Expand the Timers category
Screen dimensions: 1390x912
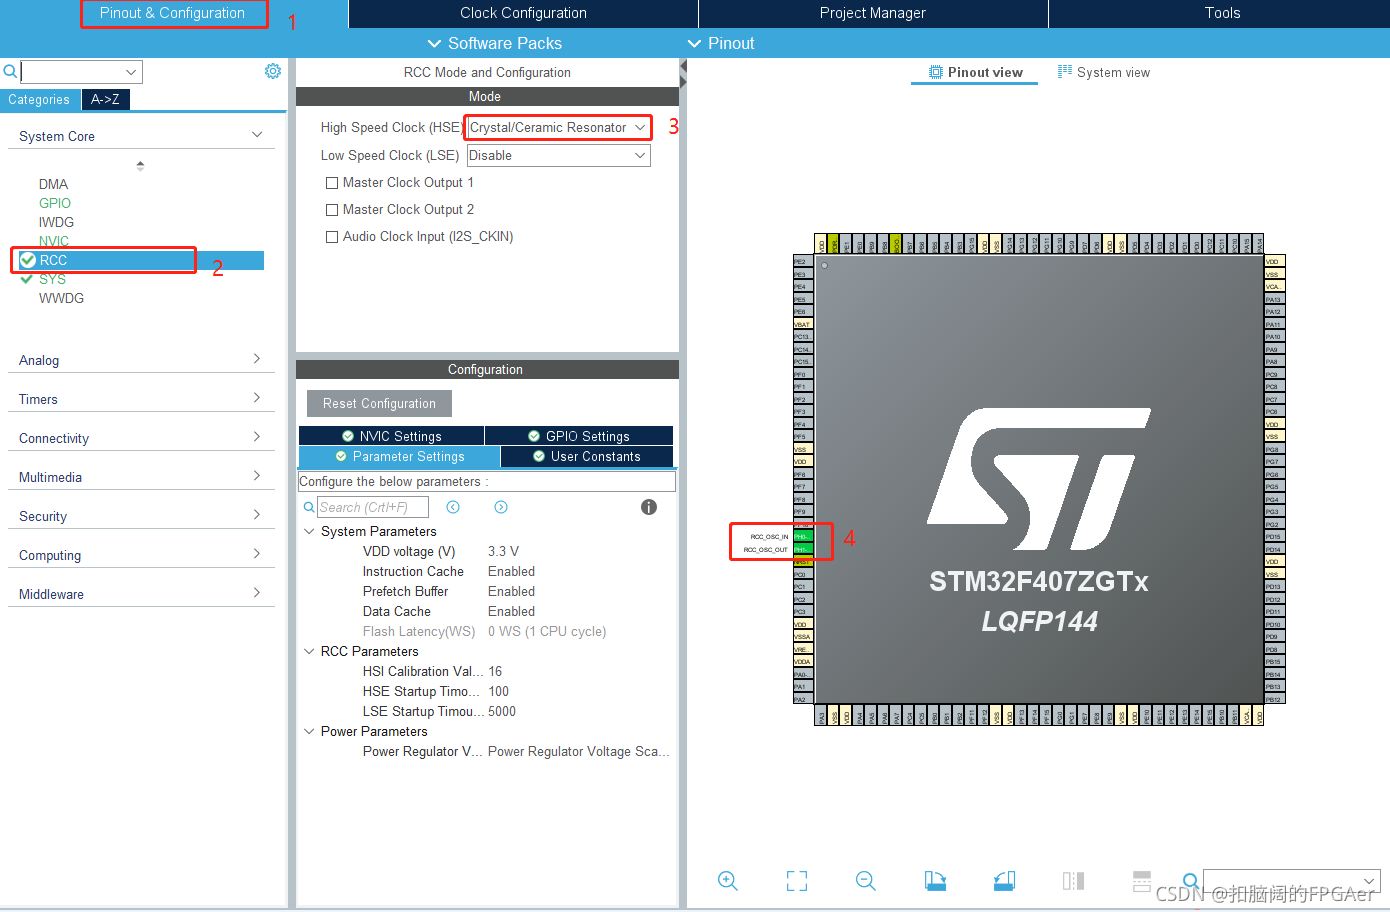tap(257, 398)
